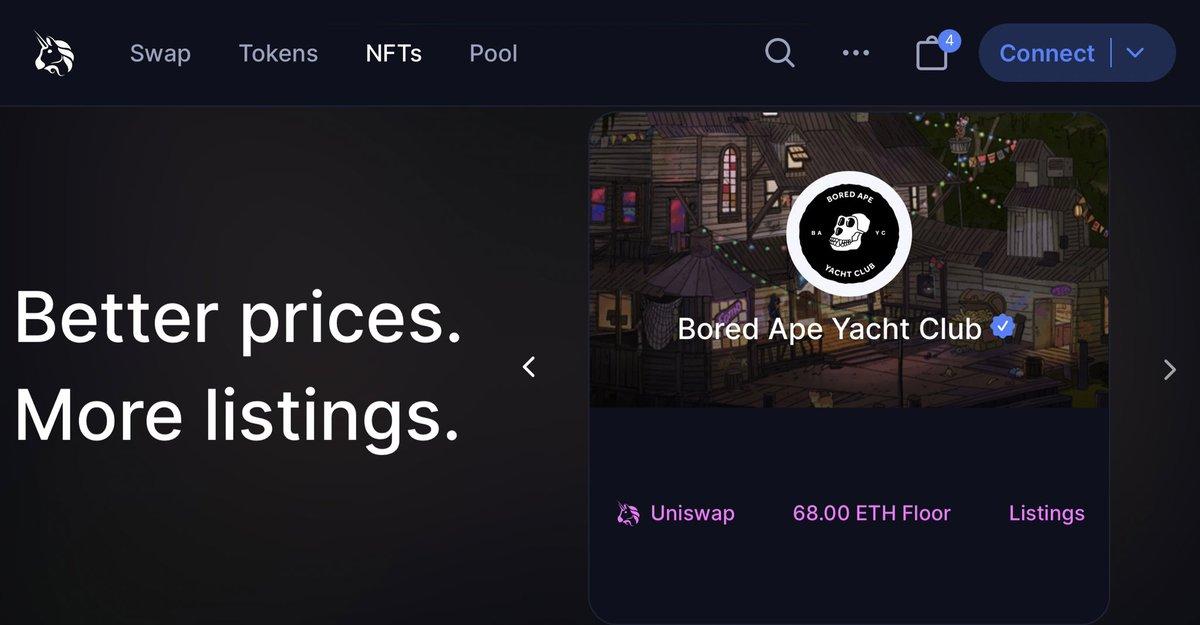Image resolution: width=1200 pixels, height=625 pixels.
Task: Open the Listings link
Action: (1046, 514)
